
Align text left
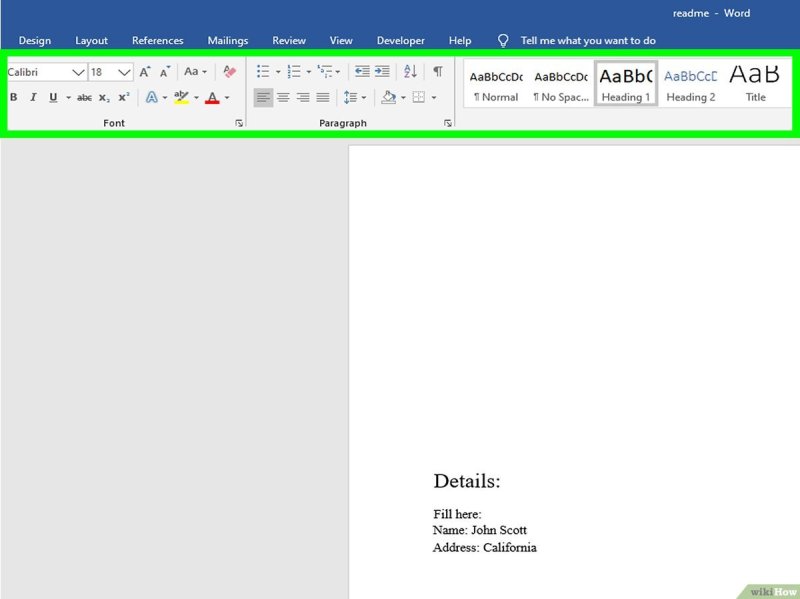point(263,97)
